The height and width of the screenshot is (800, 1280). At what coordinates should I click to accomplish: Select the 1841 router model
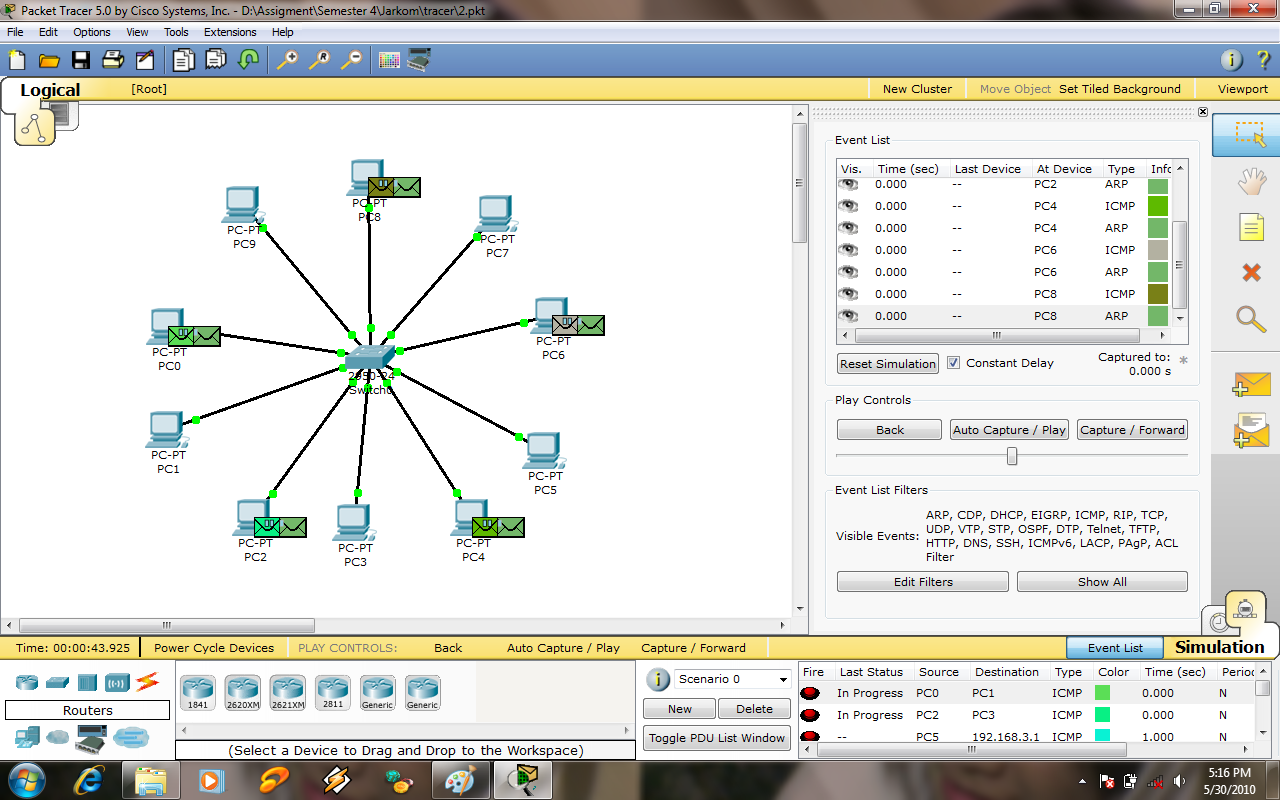click(197, 691)
